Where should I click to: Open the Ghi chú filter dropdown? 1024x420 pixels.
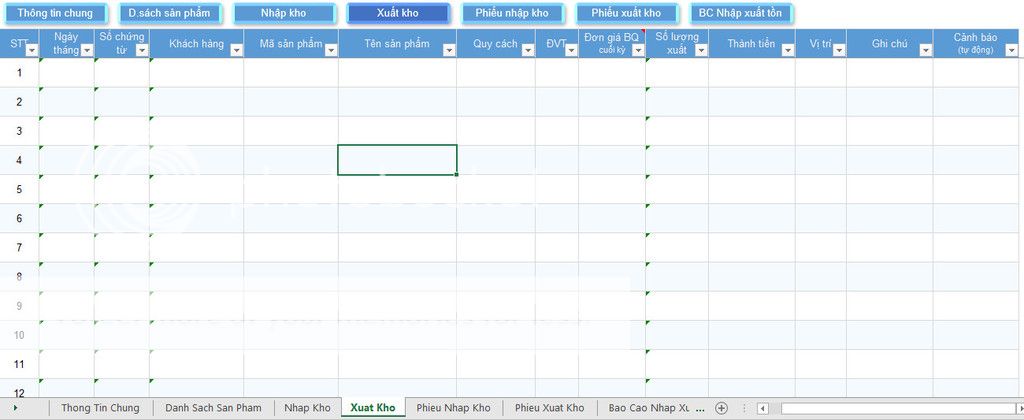tap(924, 50)
